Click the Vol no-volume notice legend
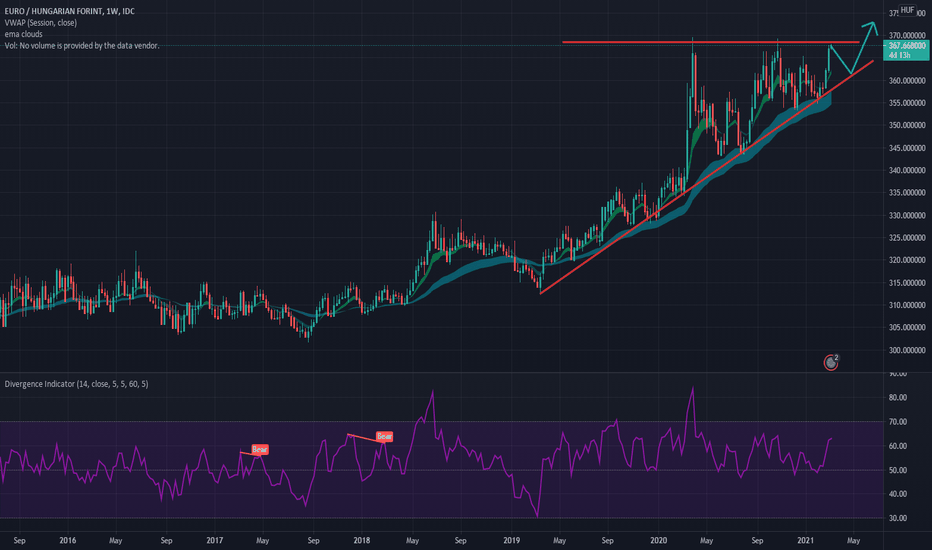 [82, 45]
